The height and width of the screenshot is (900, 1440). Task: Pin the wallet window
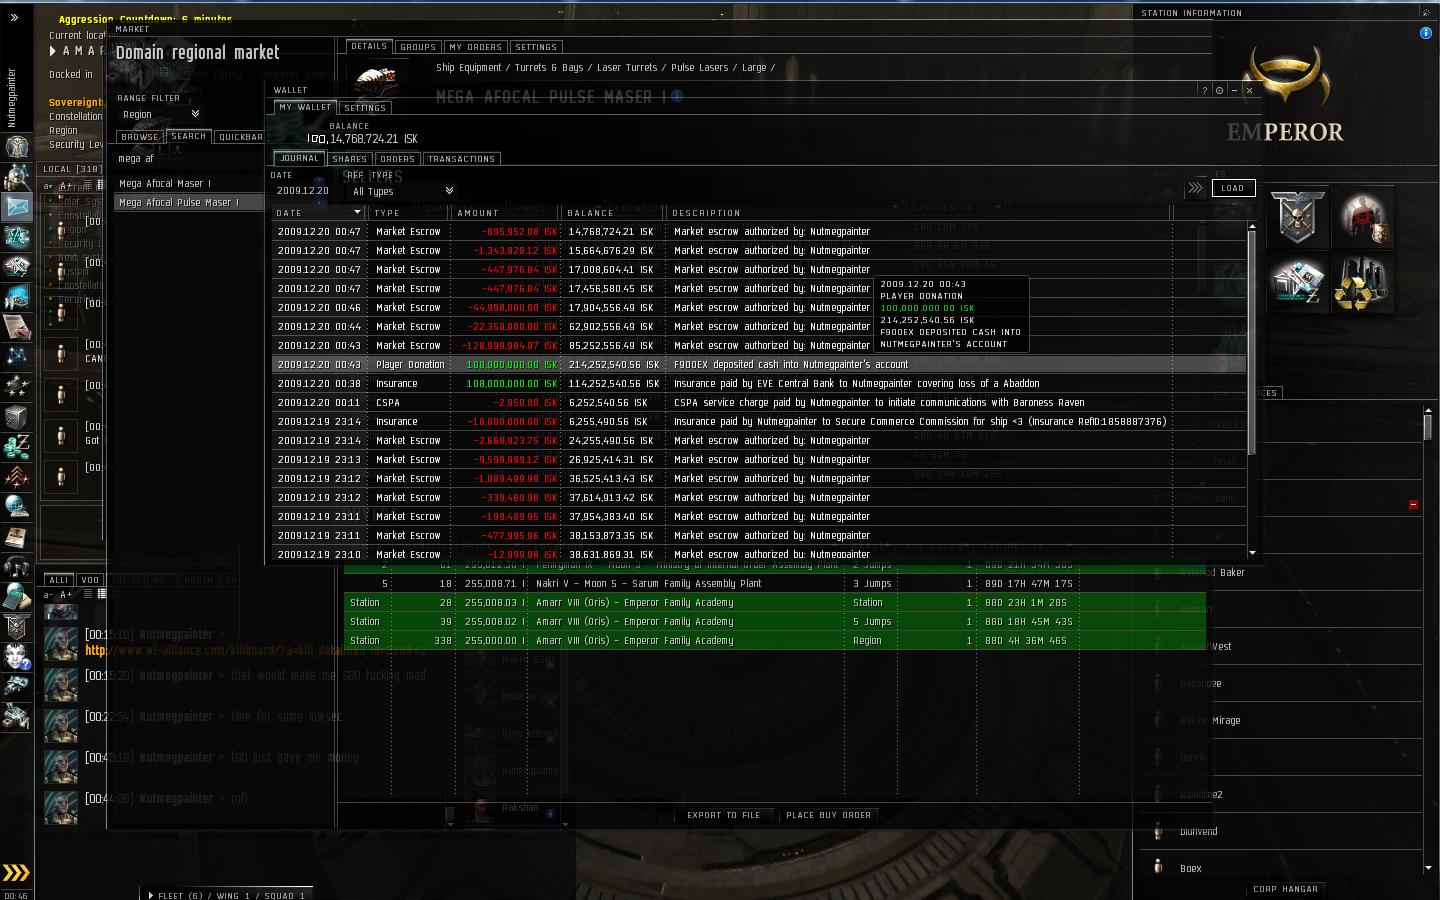tap(1219, 90)
